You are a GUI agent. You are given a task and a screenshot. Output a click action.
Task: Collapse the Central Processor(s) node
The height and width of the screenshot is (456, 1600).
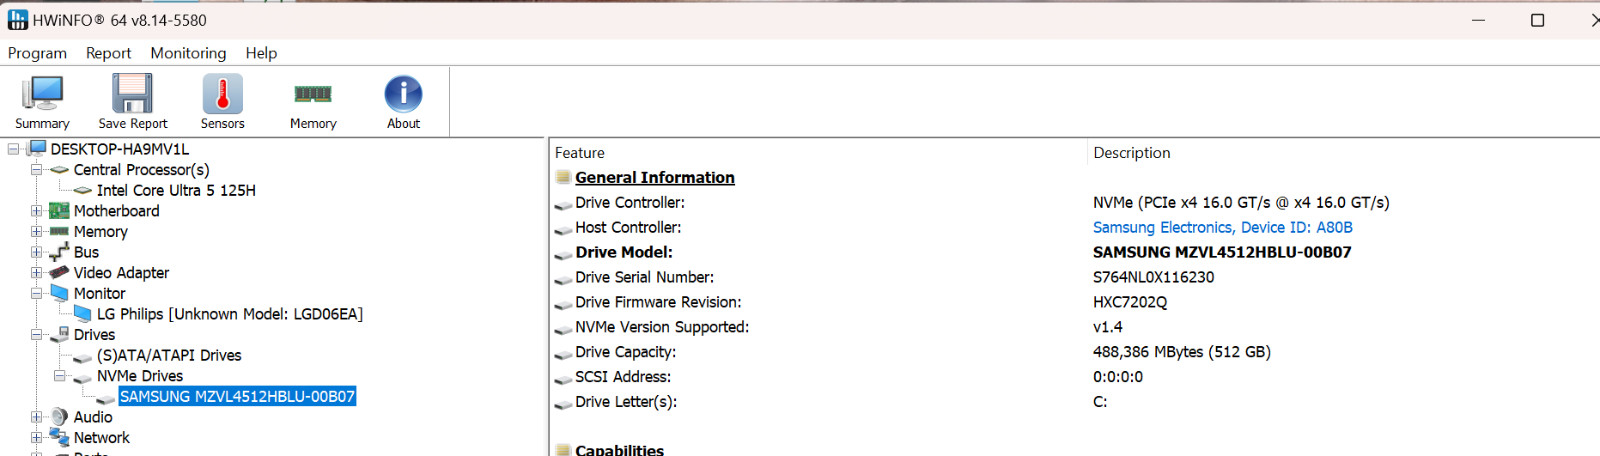pyautogui.click(x=36, y=170)
